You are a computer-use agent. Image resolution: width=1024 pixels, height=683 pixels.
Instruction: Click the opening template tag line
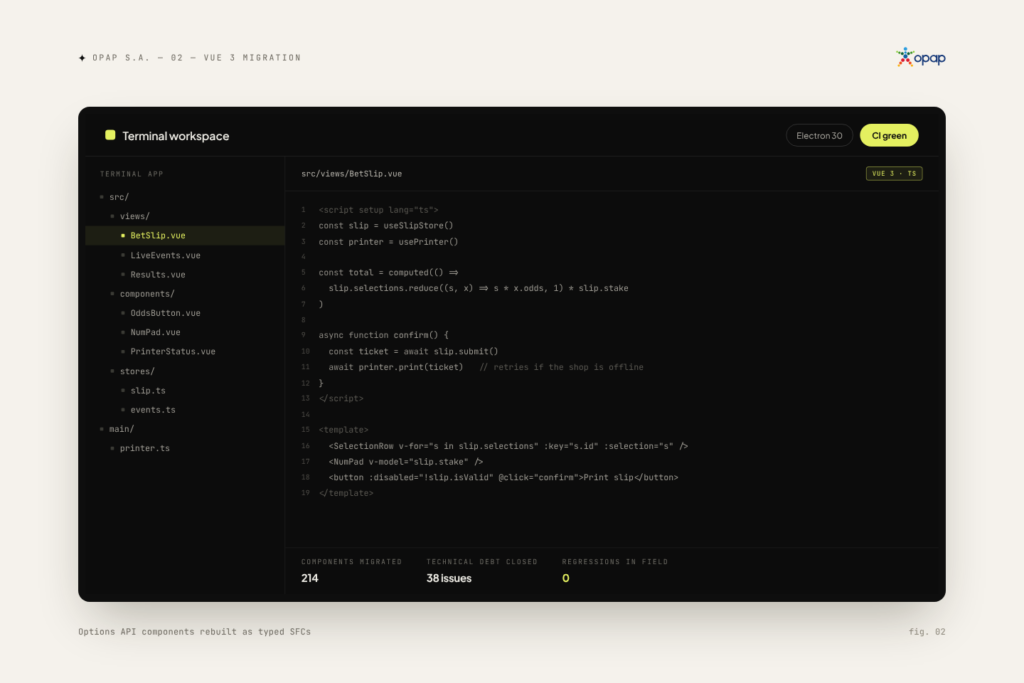[344, 430]
